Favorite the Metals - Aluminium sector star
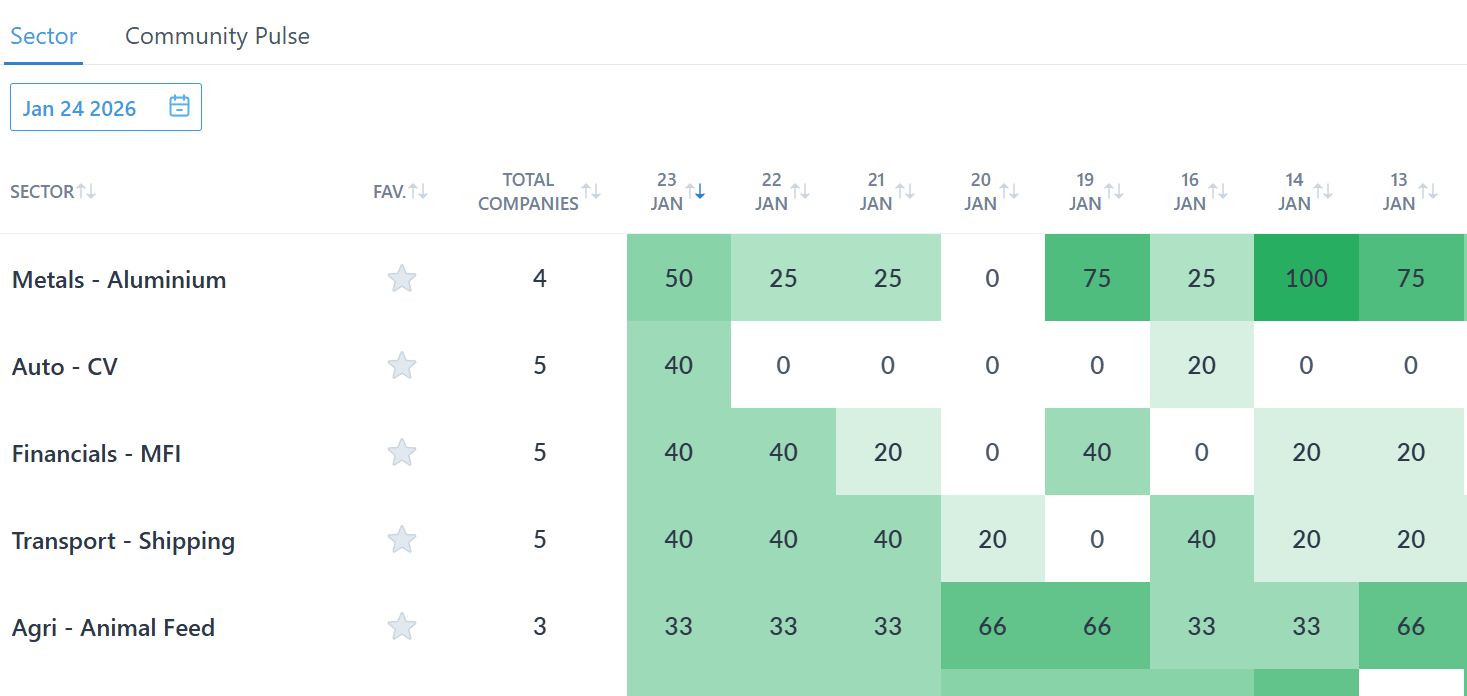1467x696 pixels. pos(401,279)
